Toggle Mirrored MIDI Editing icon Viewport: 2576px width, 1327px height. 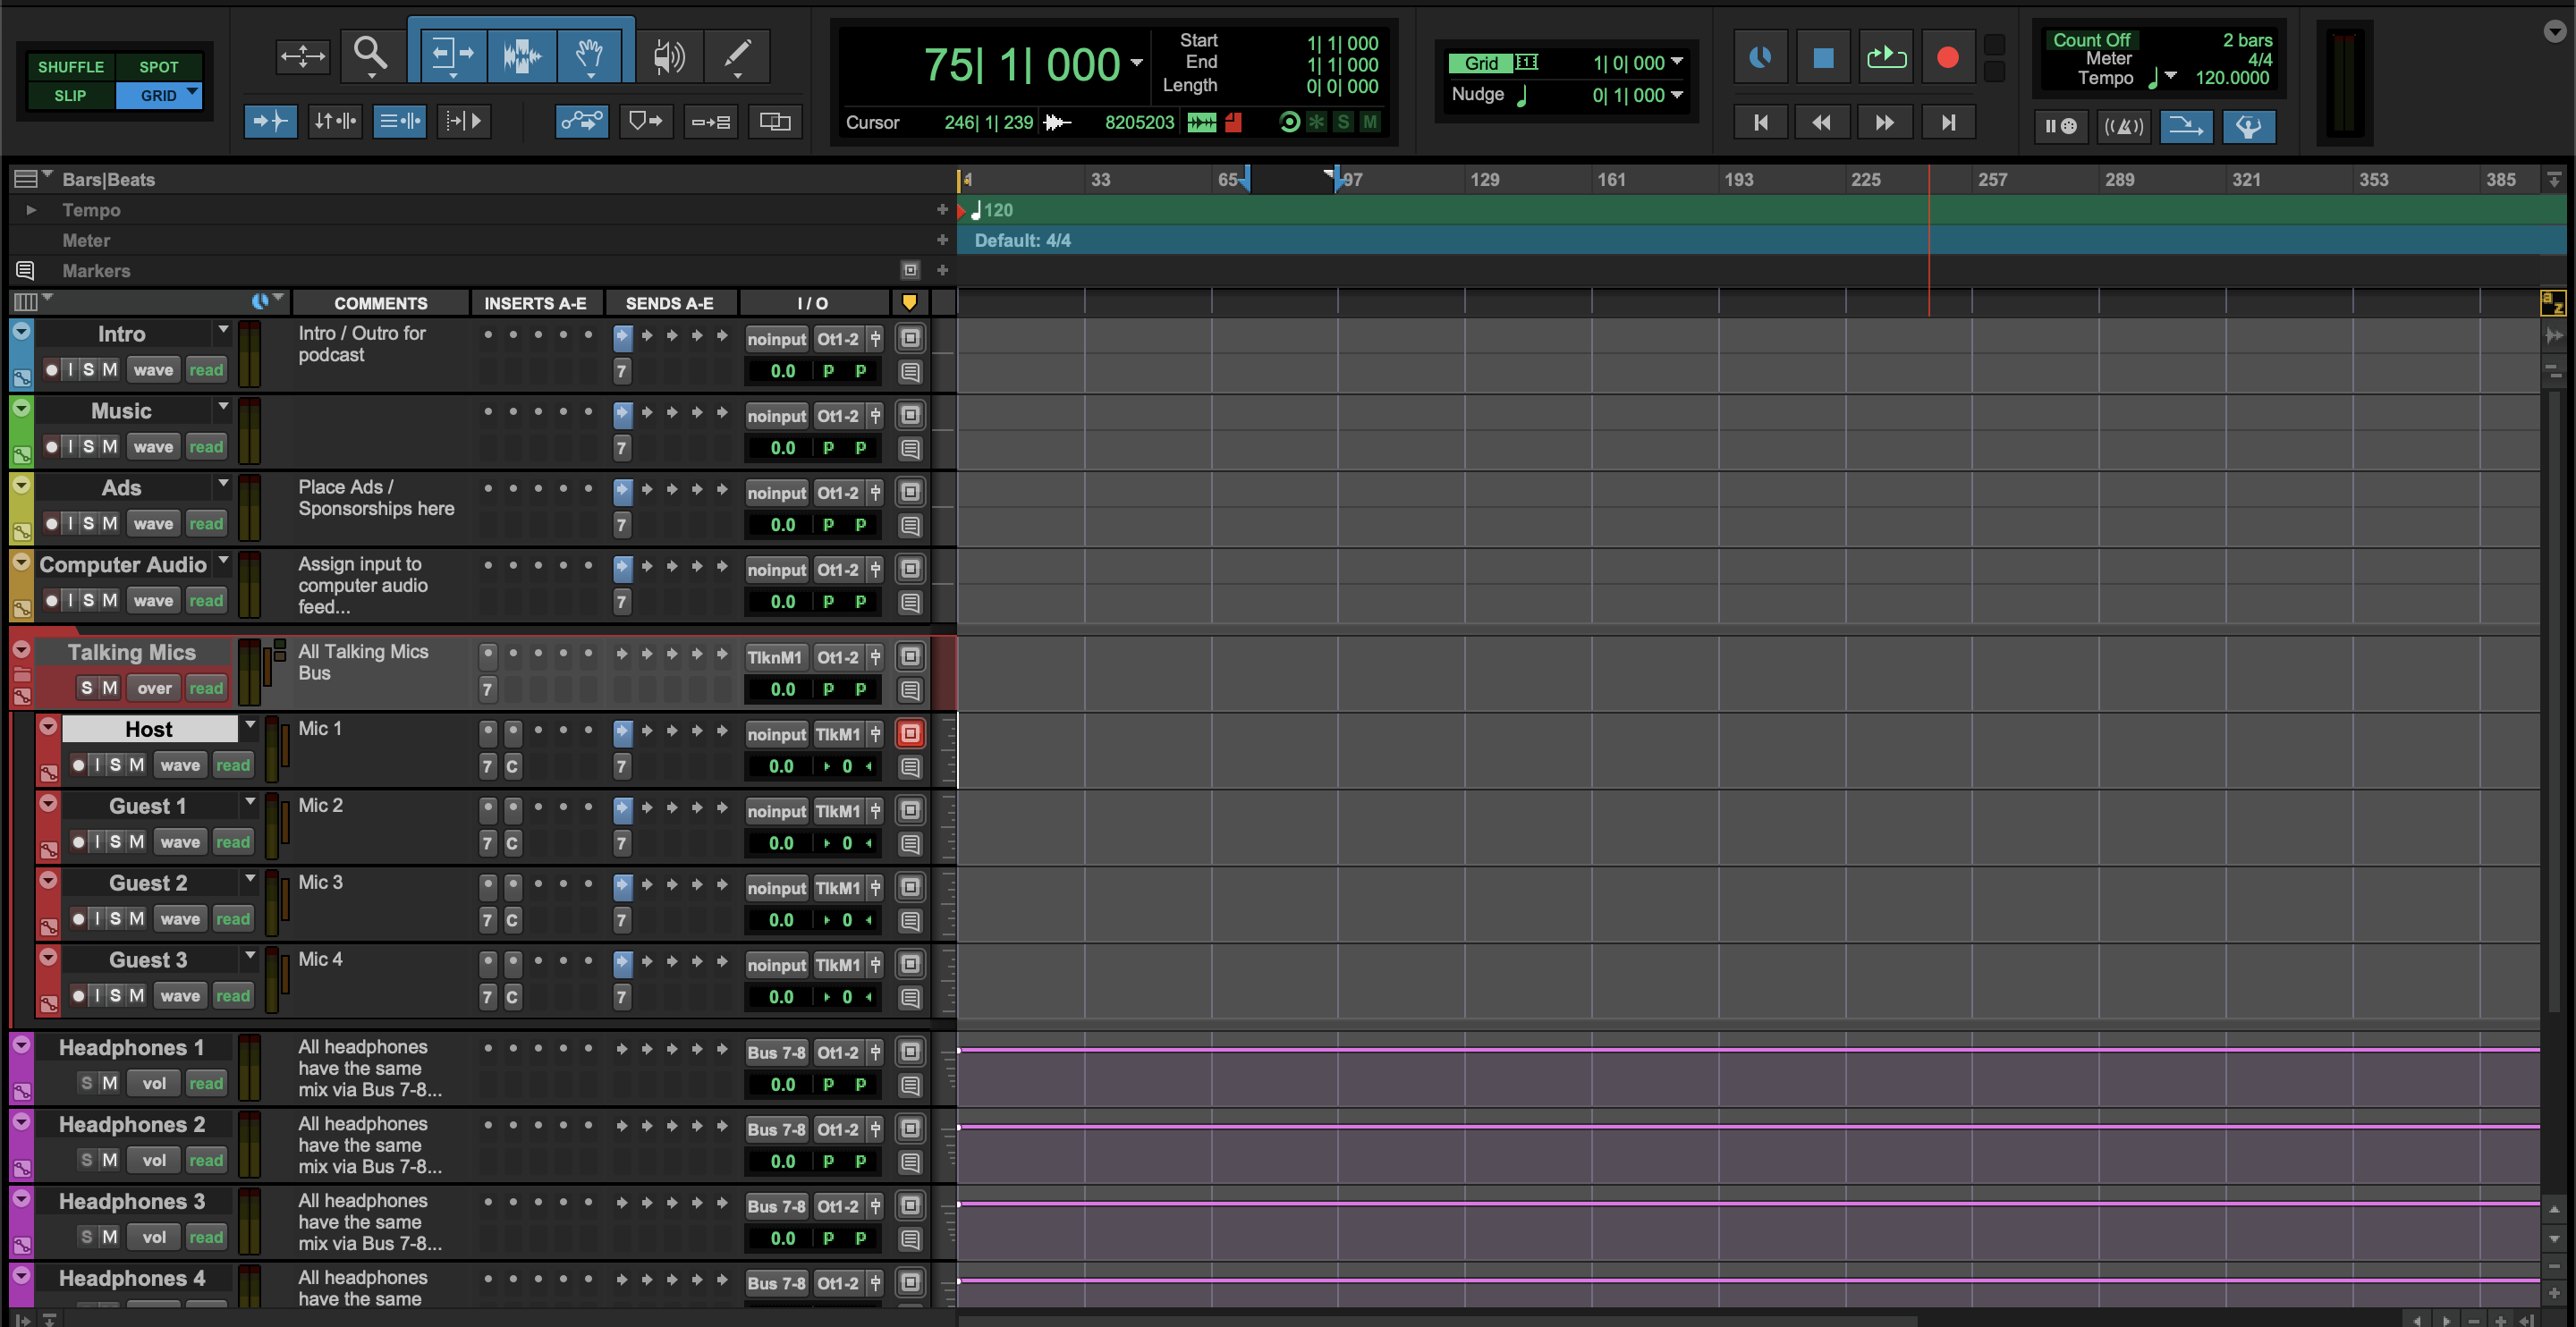pos(711,122)
